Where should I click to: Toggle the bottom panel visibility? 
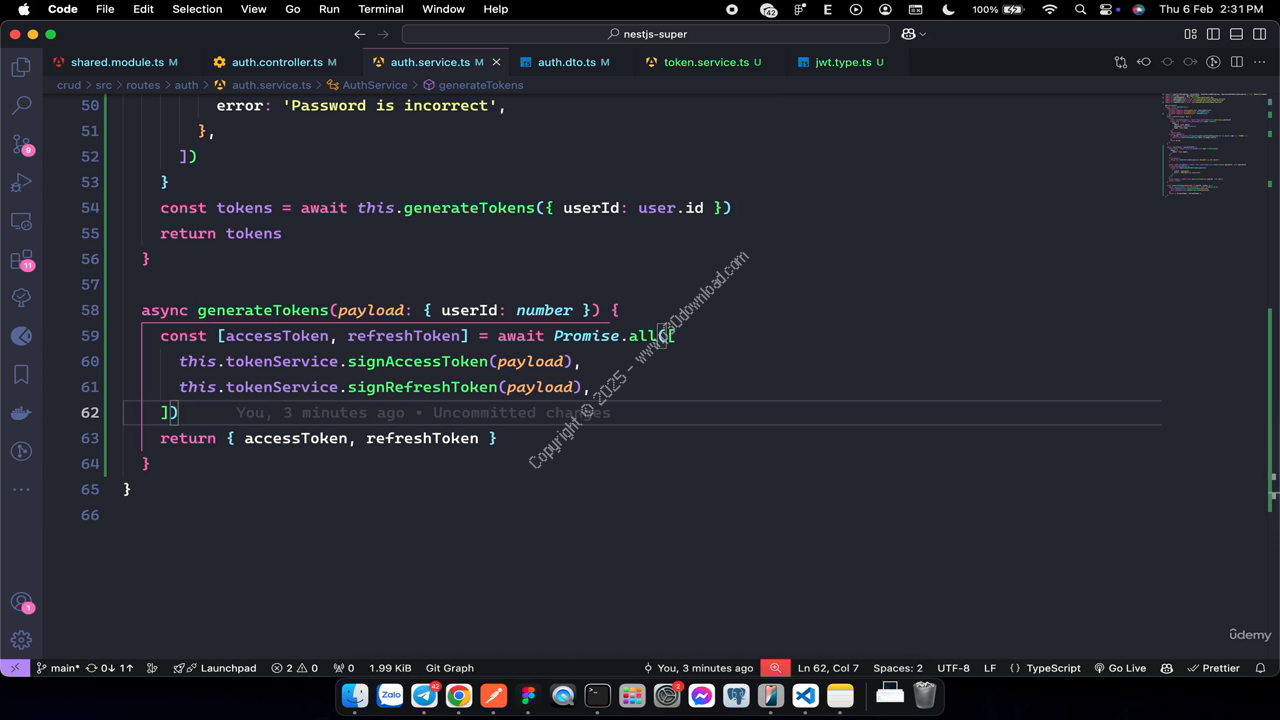pos(1237,34)
